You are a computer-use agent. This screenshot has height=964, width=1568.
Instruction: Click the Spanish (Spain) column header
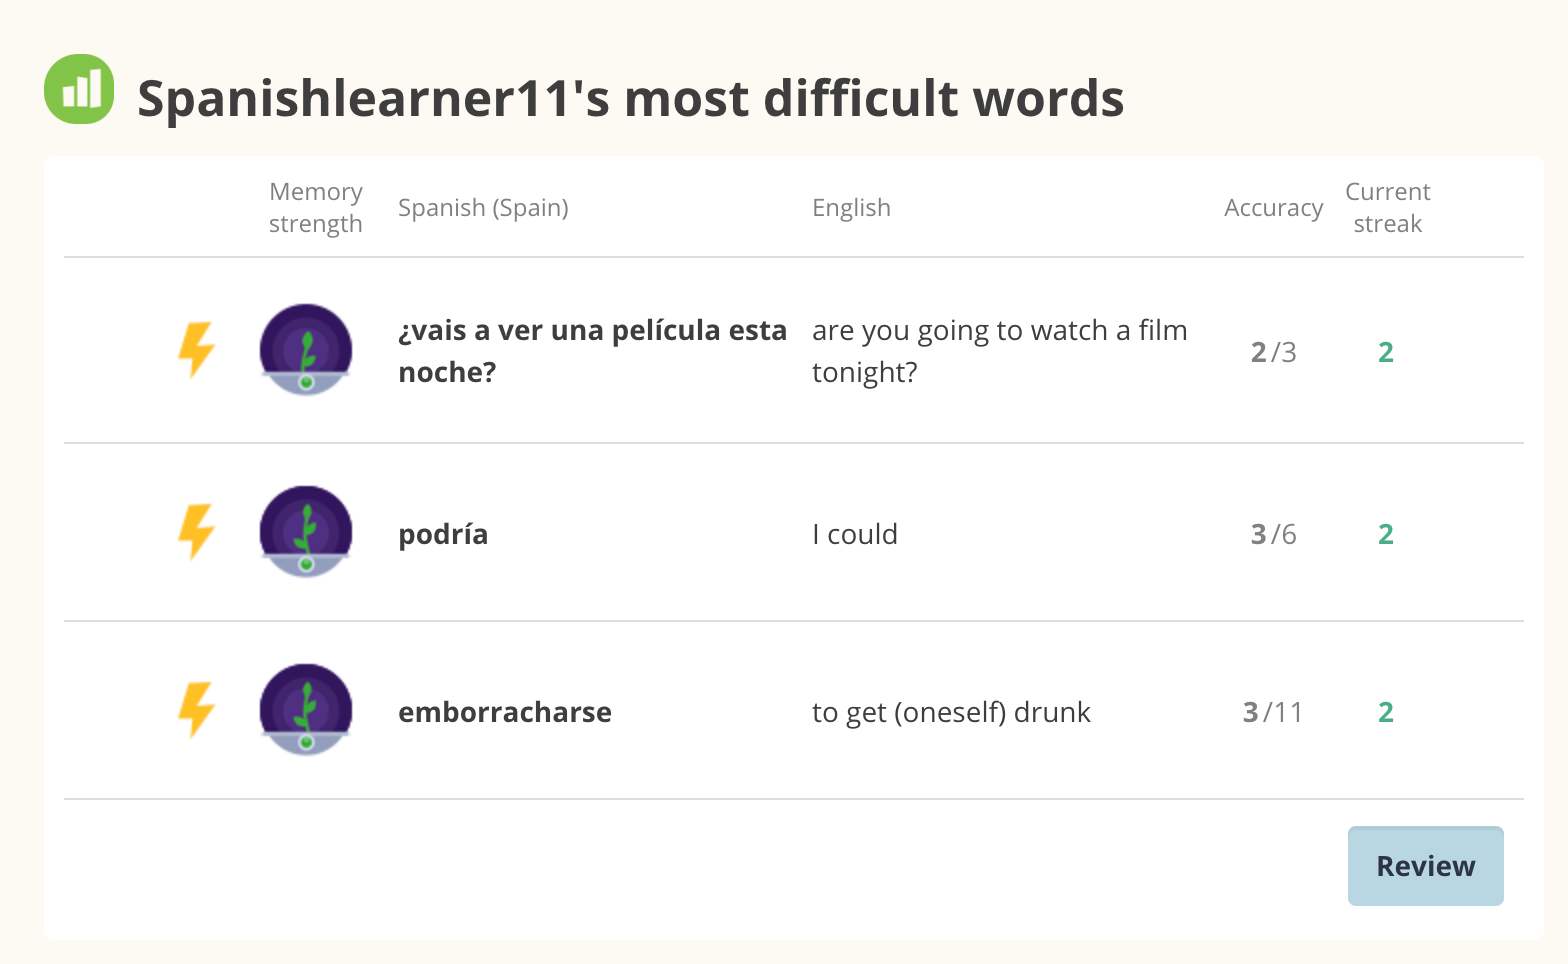tap(483, 207)
